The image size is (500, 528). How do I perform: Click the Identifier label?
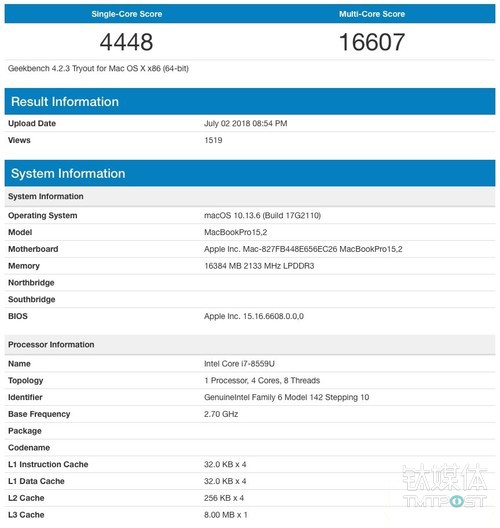point(25,397)
